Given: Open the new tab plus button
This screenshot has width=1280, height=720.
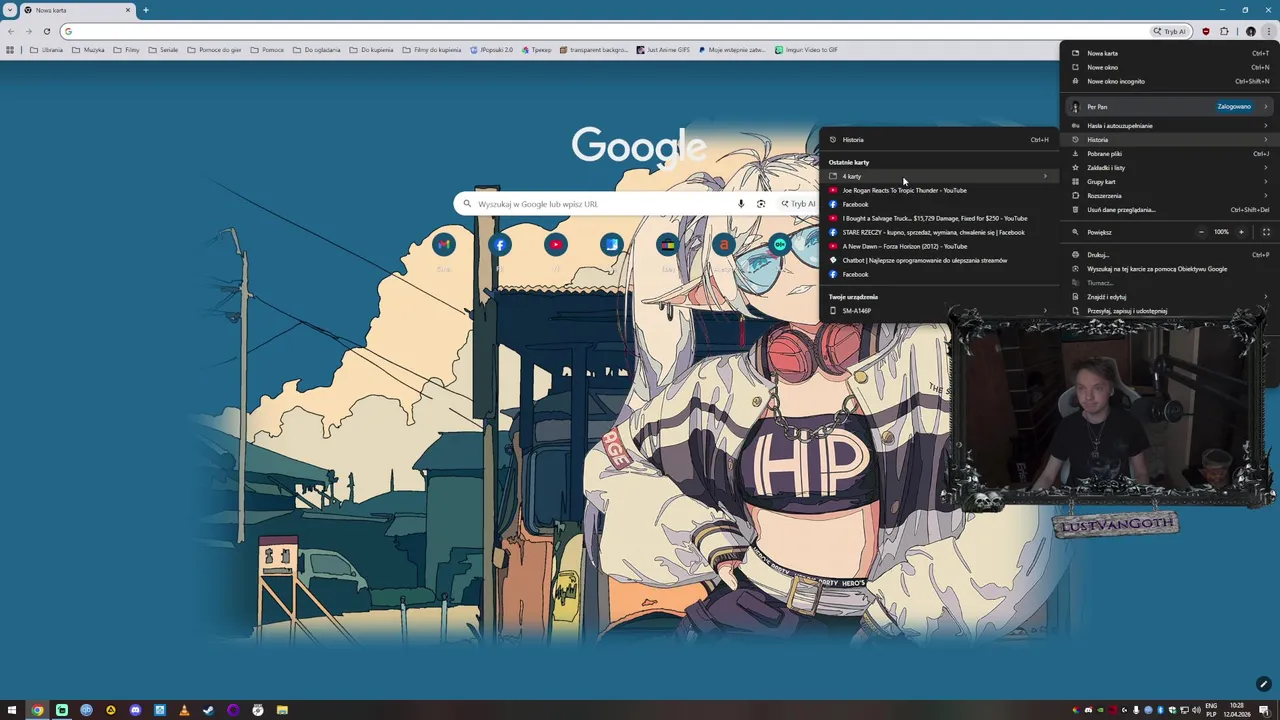Looking at the screenshot, I should (146, 10).
